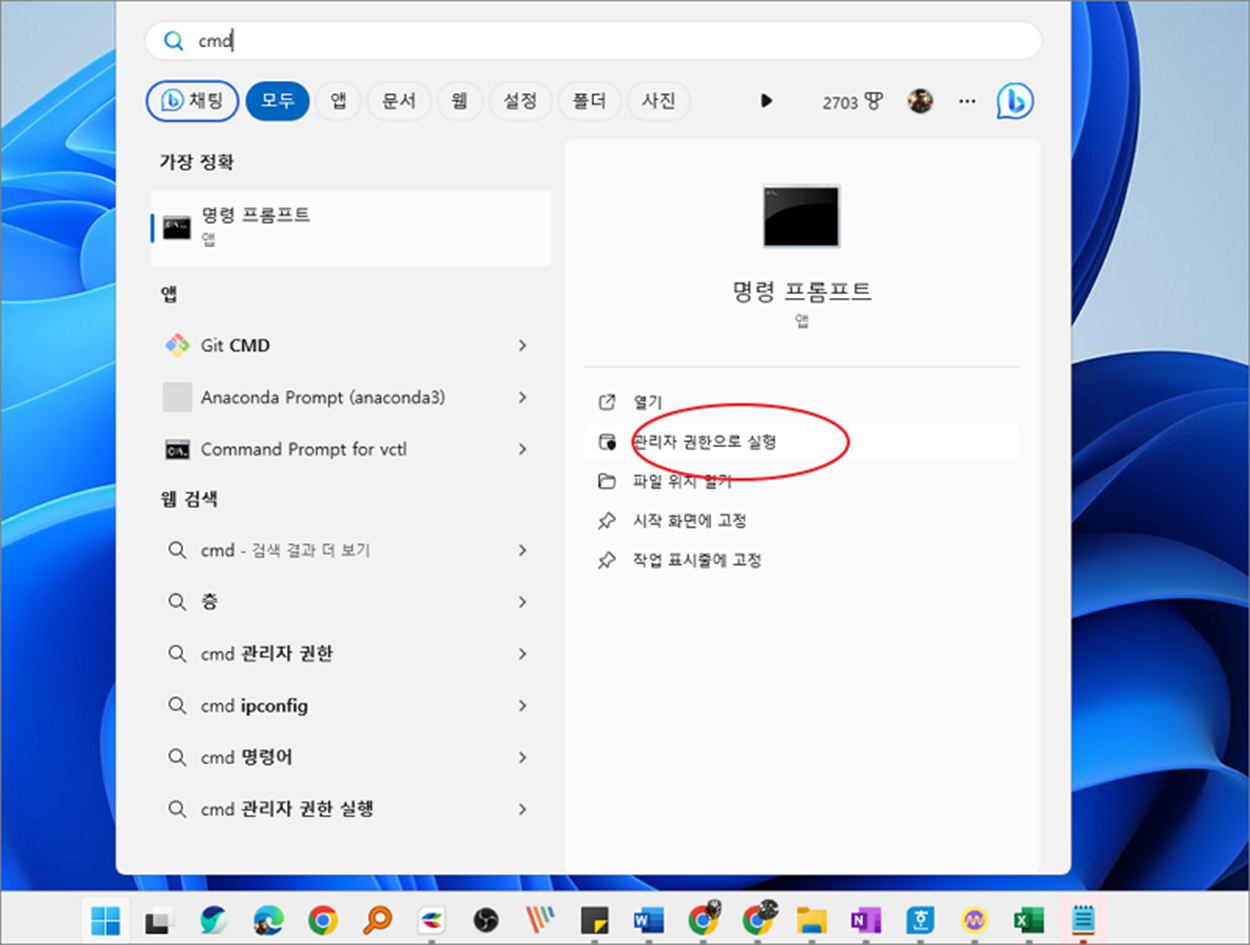Switch to the 폴더 filter tab
Viewport: 1250px width, 945px height.
pyautogui.click(x=589, y=101)
